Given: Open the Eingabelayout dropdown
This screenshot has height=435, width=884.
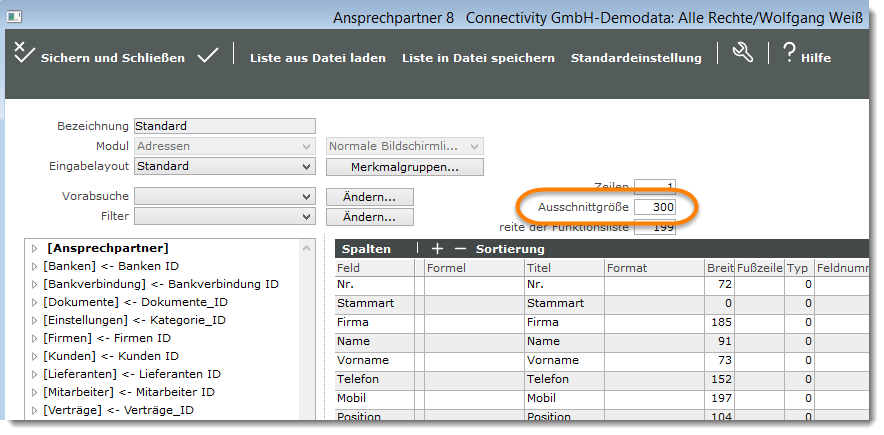Looking at the screenshot, I should tap(306, 166).
